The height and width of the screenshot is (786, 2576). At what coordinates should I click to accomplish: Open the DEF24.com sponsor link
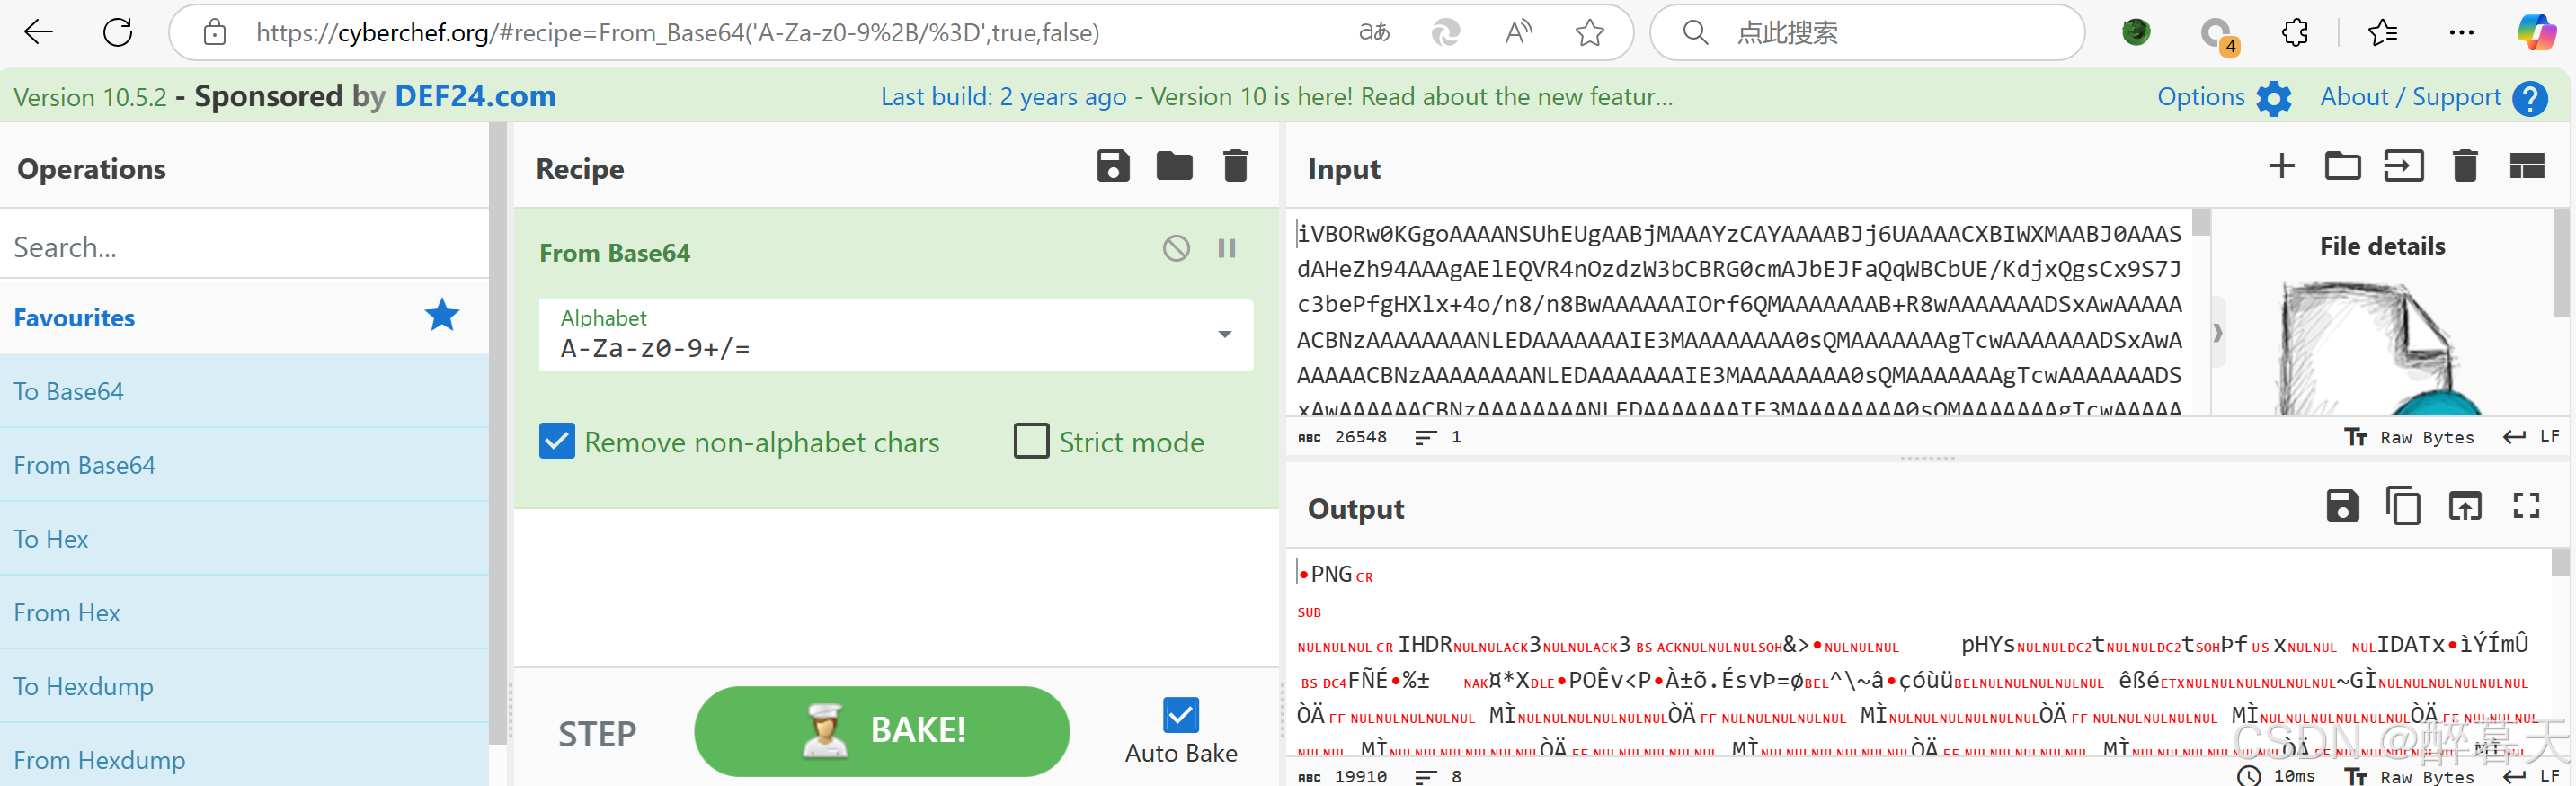475,96
